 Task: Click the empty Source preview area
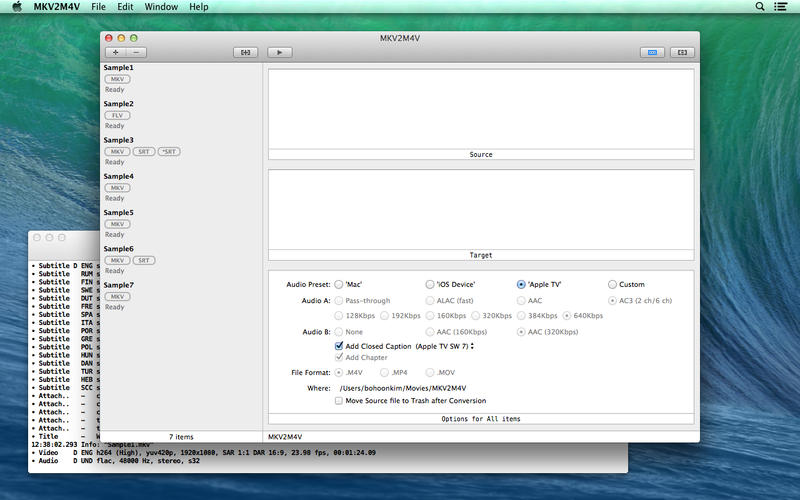coord(481,109)
